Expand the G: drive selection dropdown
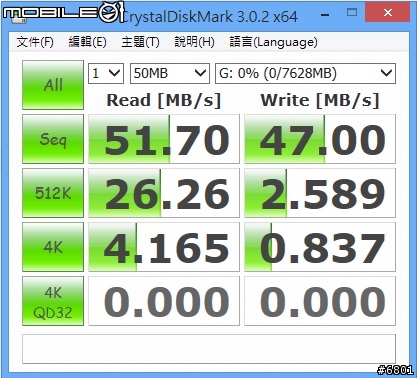Screen dimensions: 417x378 coord(305,73)
